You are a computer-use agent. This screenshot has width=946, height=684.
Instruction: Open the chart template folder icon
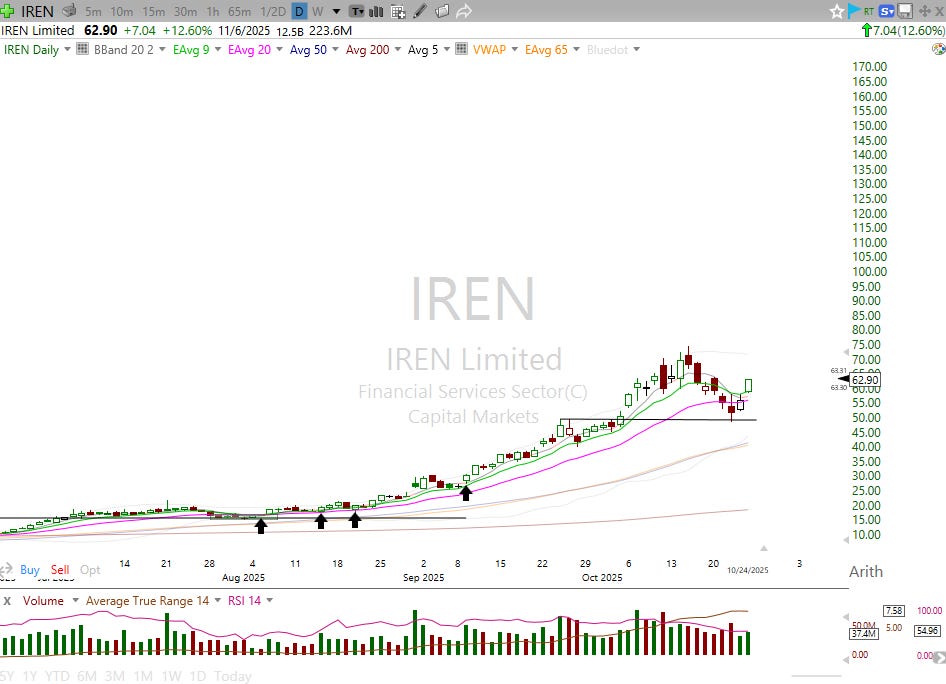tap(442, 11)
